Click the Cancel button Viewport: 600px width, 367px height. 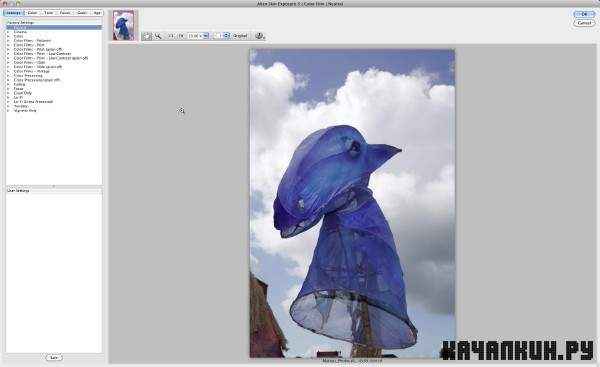tap(584, 23)
